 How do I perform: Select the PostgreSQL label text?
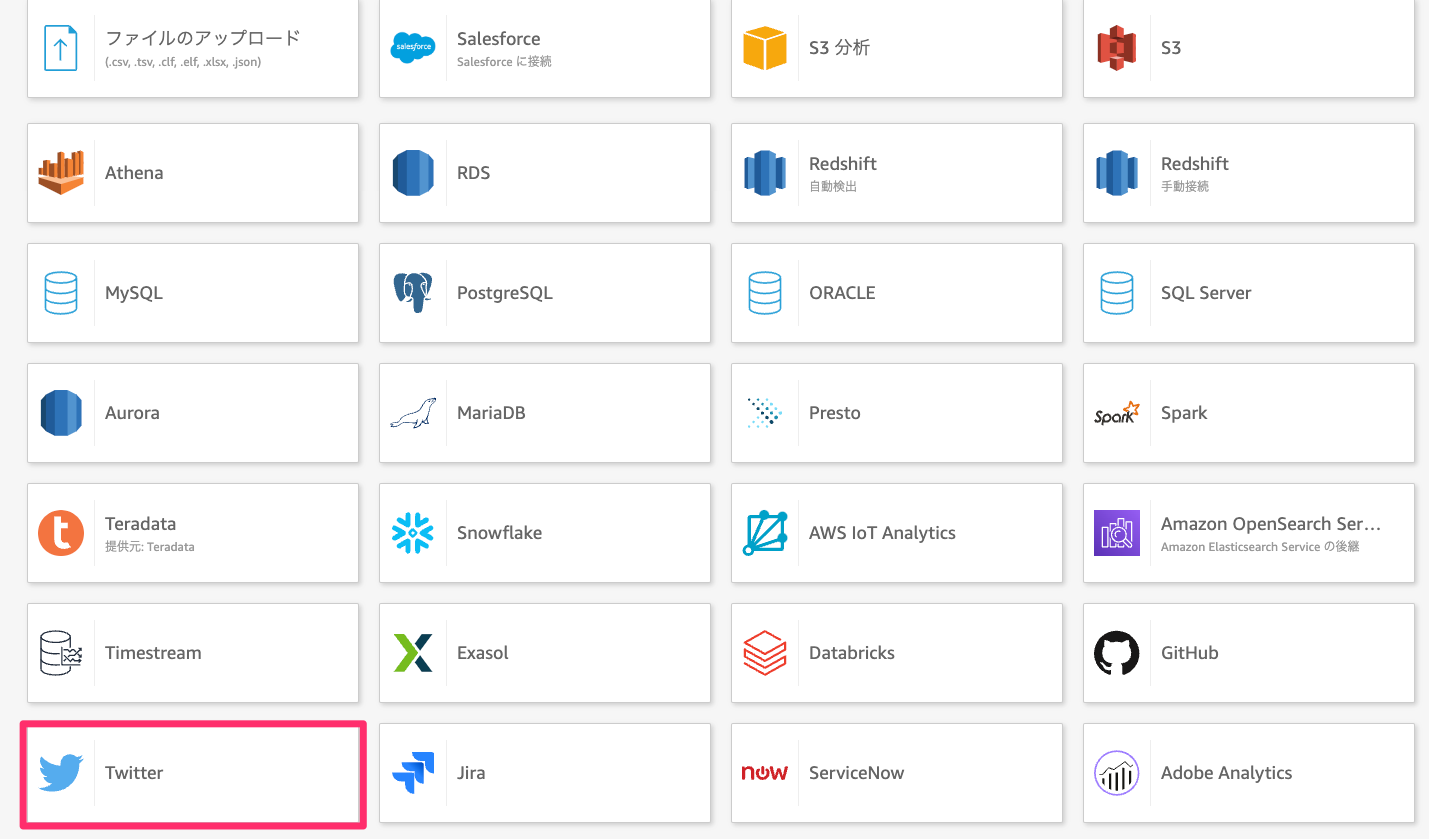[504, 293]
